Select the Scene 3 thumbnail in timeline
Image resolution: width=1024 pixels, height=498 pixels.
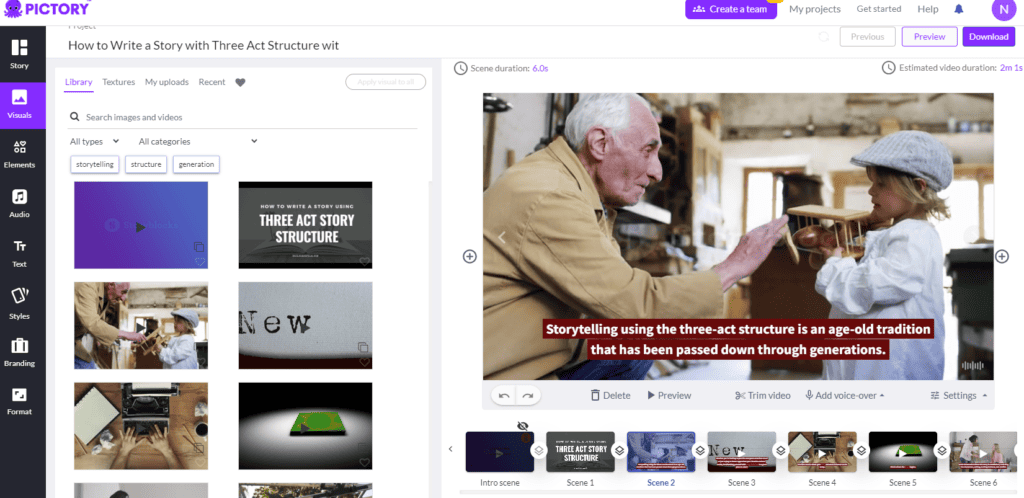click(741, 452)
